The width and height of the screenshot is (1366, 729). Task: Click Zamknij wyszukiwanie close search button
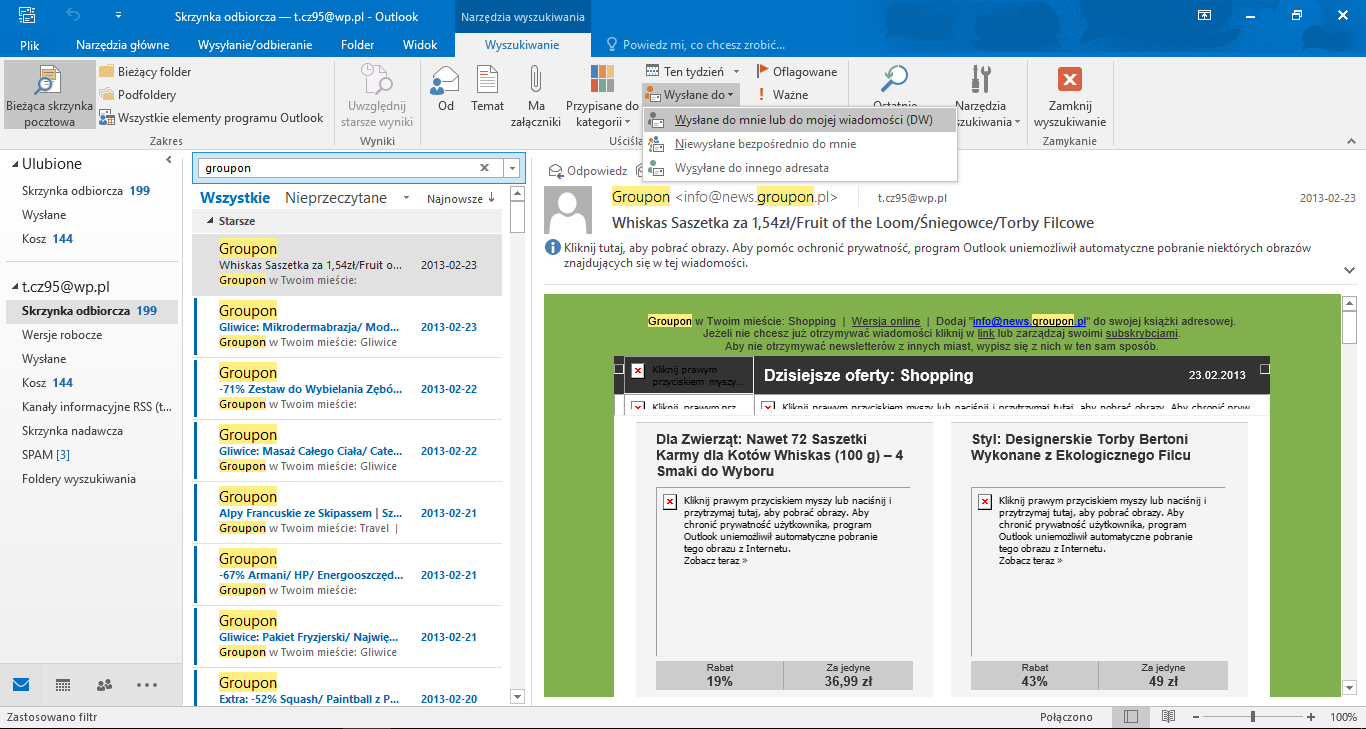1070,96
